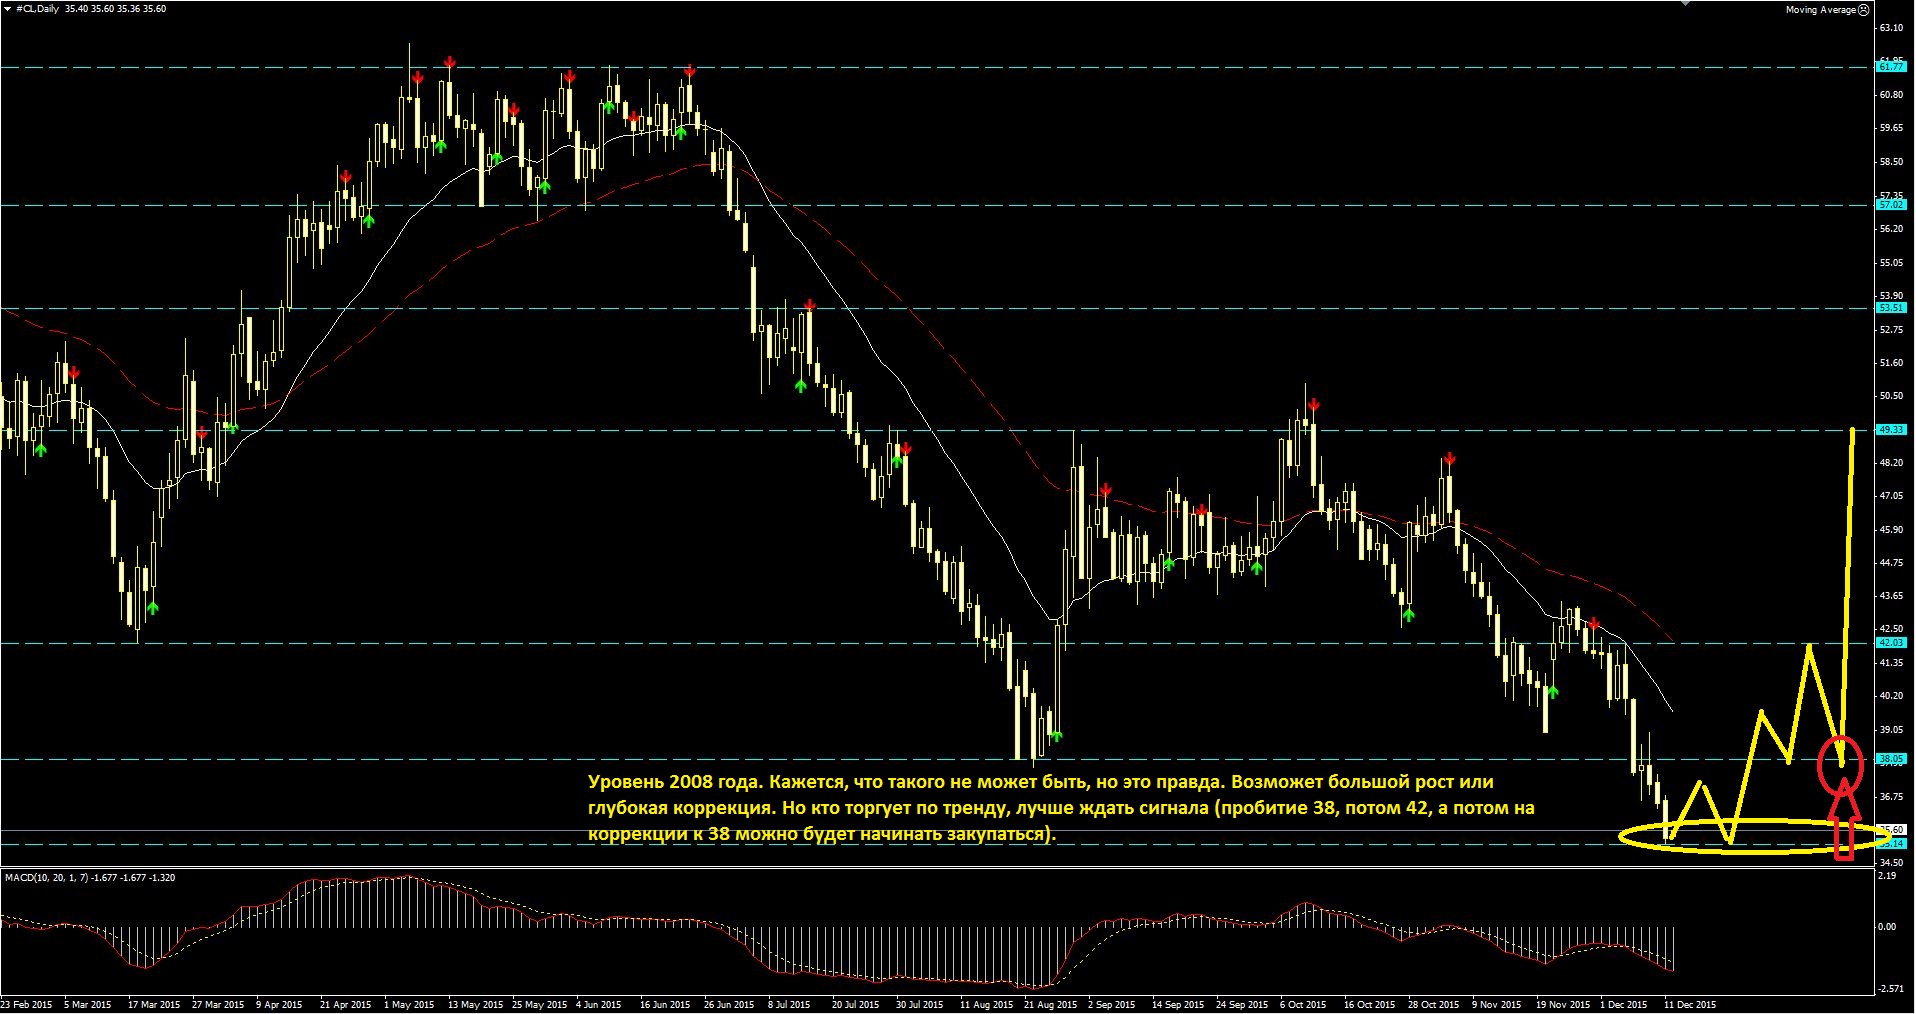Screen dimensions: 1916x1014
Task: Click the 11 Dec 2015 date label
Action: [x=1690, y=1005]
